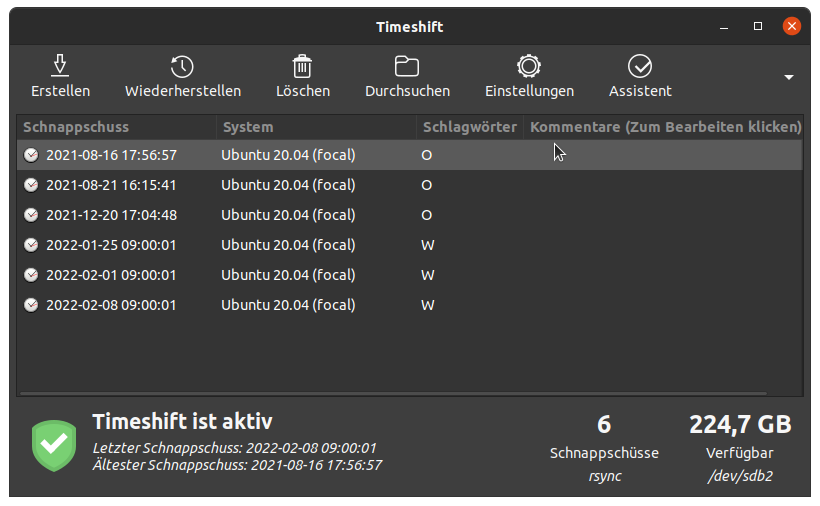820x506 pixels.
Task: Open Durchsuchen folder icon
Action: (407, 66)
